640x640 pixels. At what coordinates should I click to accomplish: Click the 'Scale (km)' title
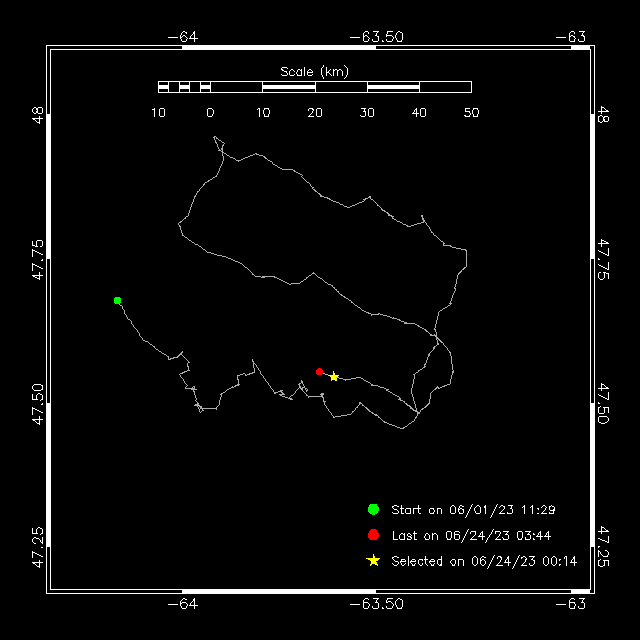pos(314,72)
